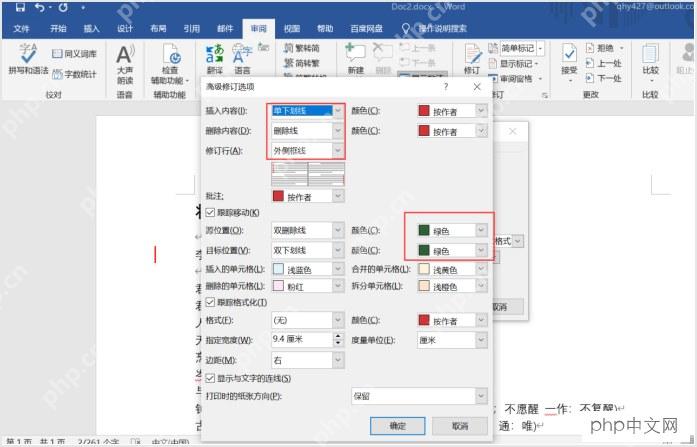
Task: Click the 显示标记 show markup icon
Action: [x=493, y=64]
